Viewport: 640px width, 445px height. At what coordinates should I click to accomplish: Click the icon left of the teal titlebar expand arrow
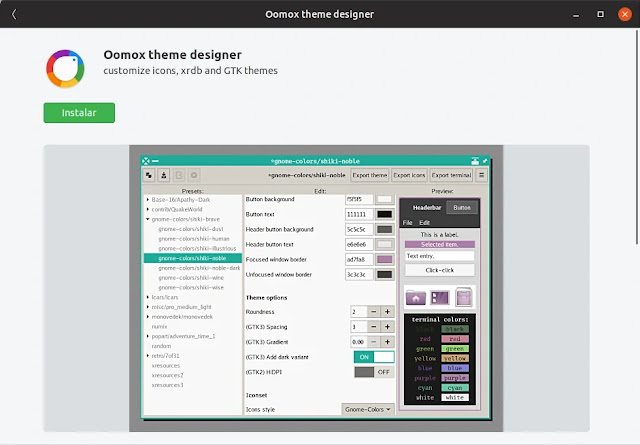(475, 161)
